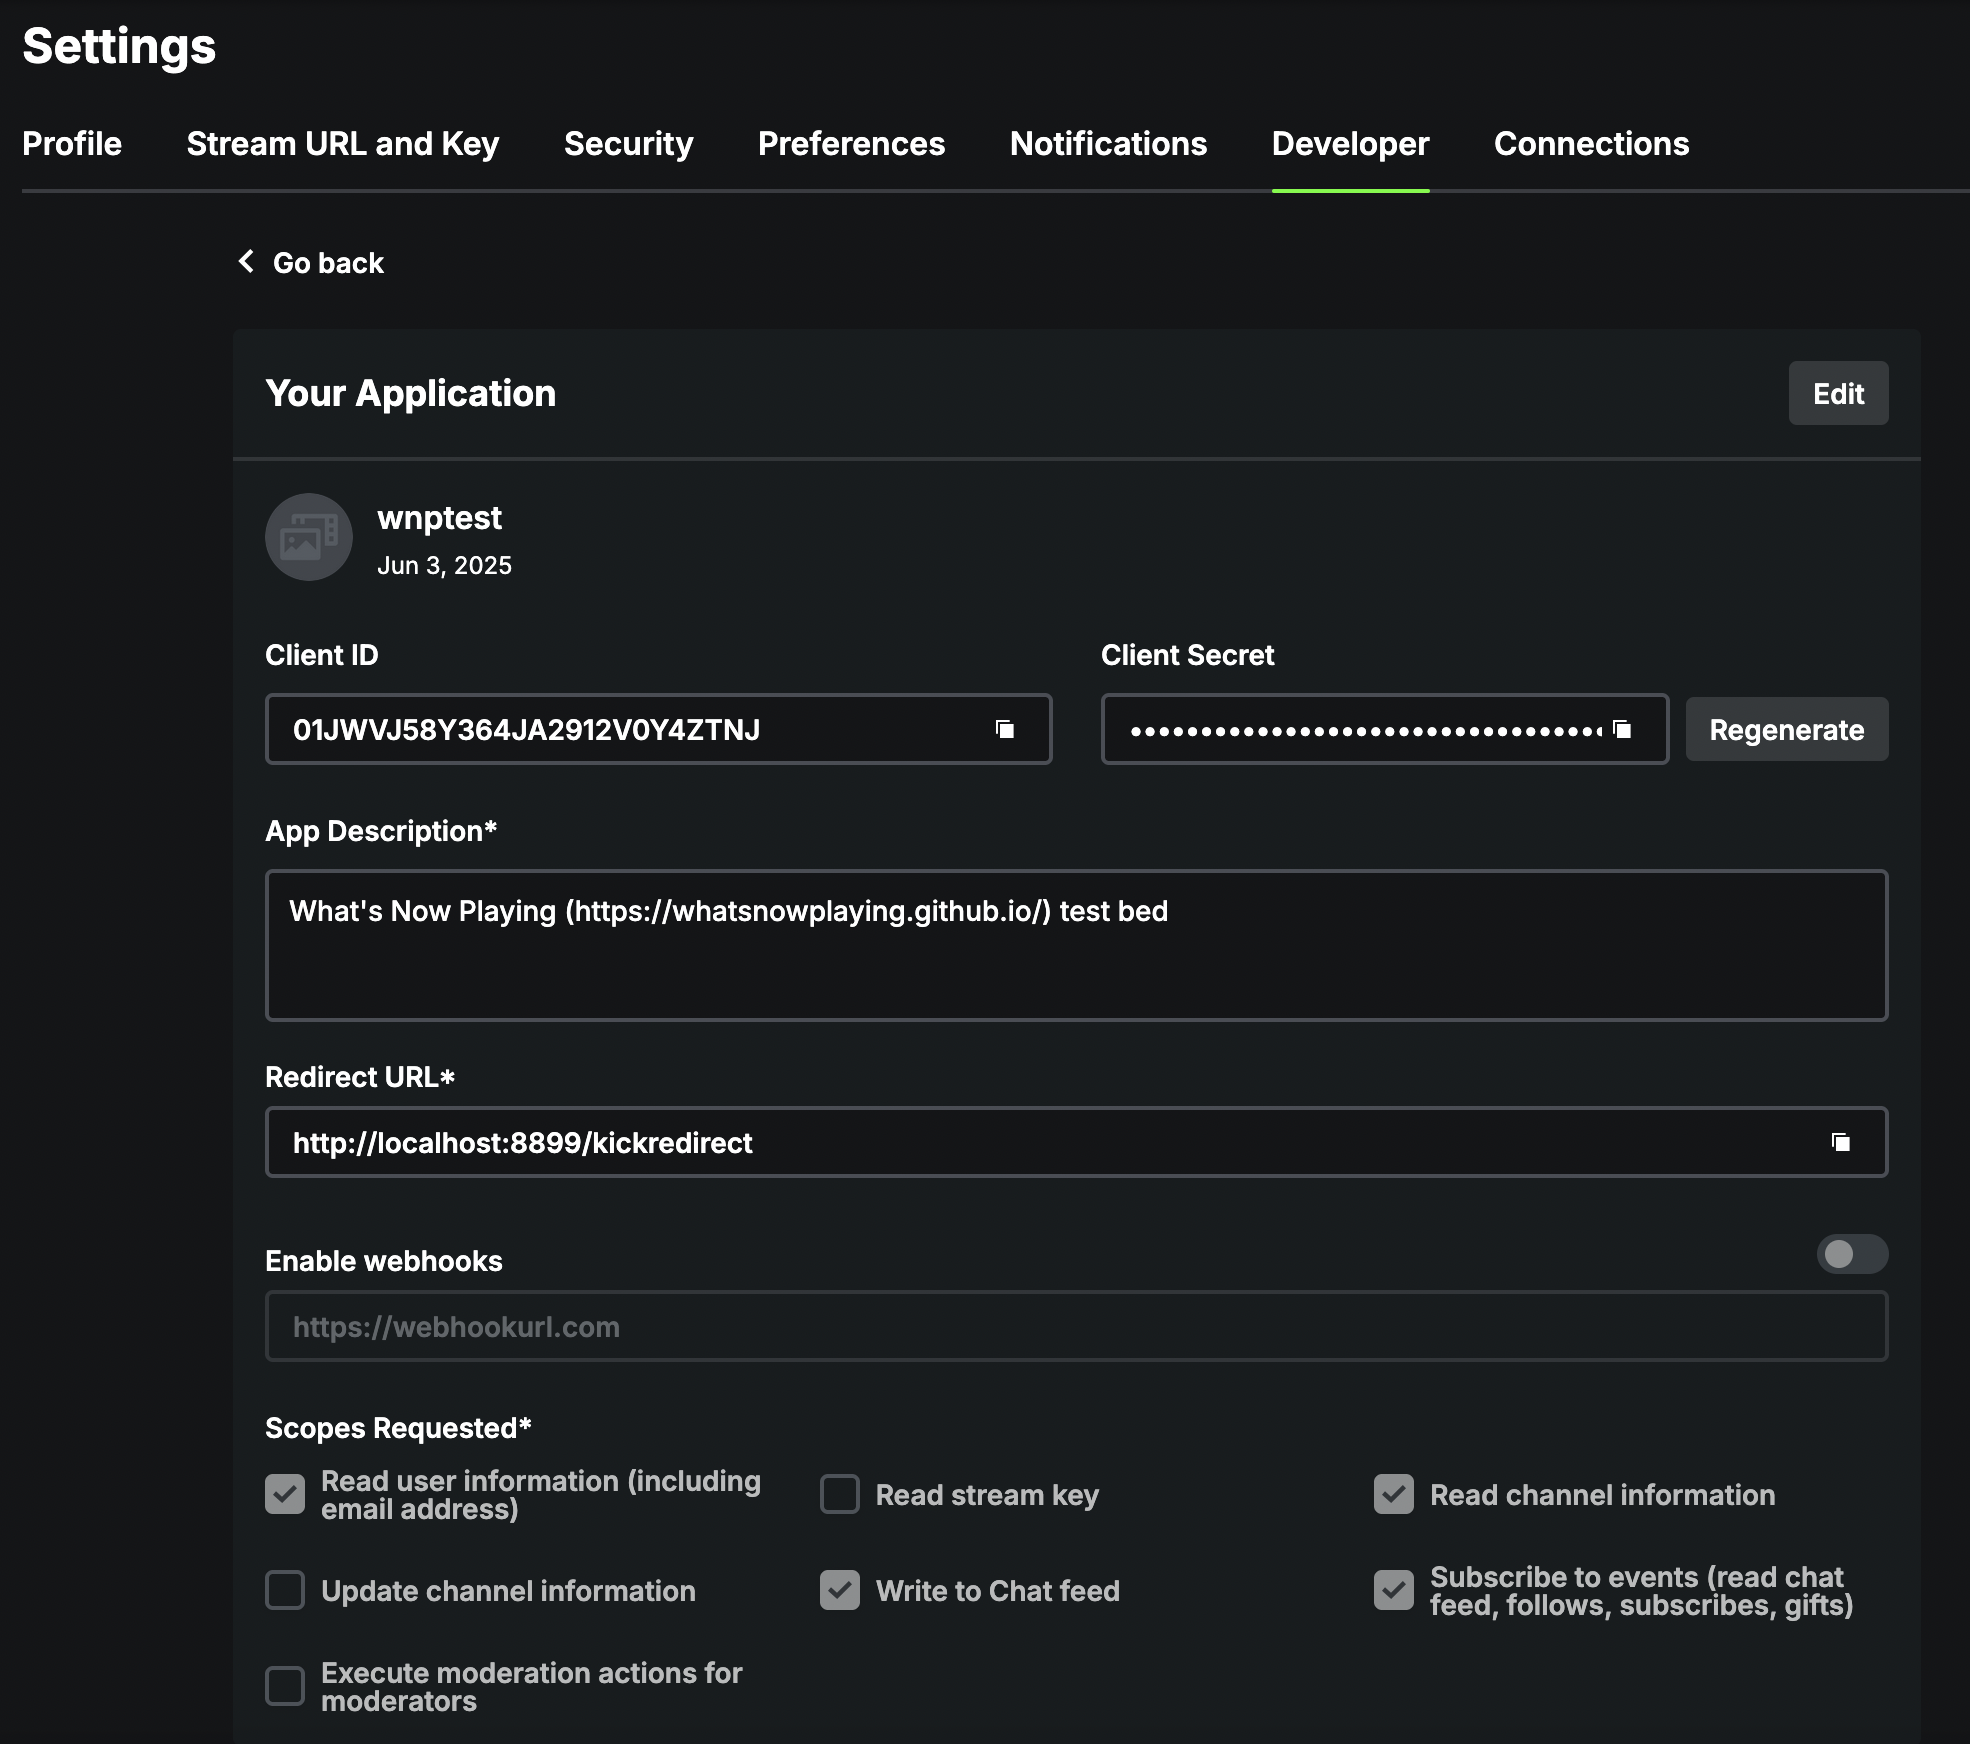Regenerate the Client Secret
This screenshot has height=1744, width=1970.
pos(1786,729)
